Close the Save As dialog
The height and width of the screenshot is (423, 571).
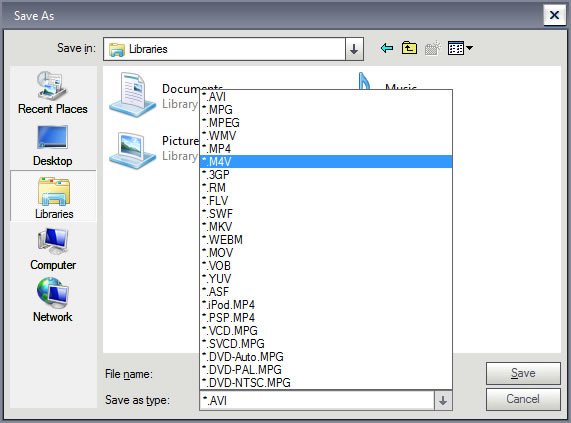coord(554,15)
